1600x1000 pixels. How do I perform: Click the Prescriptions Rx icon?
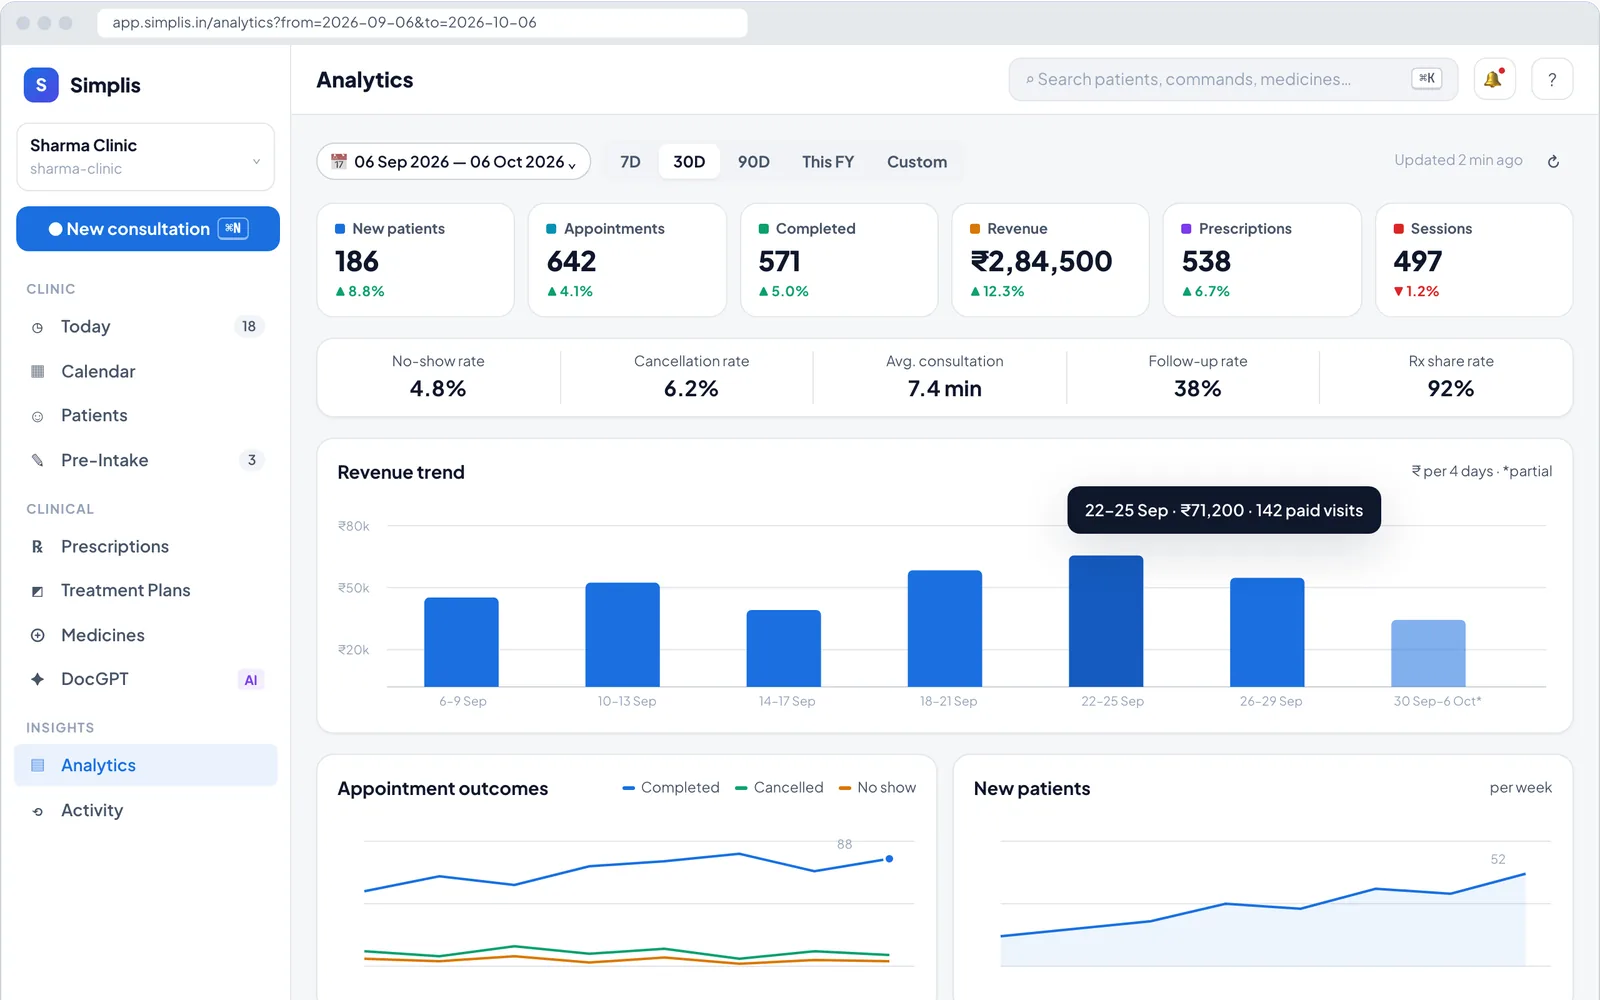tap(38, 547)
